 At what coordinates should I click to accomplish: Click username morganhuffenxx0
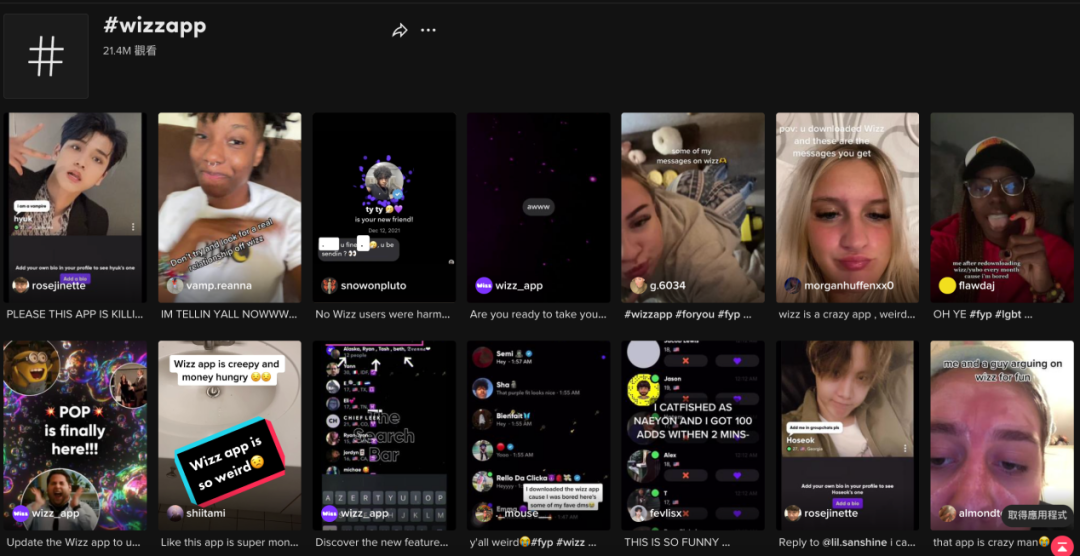(x=849, y=285)
